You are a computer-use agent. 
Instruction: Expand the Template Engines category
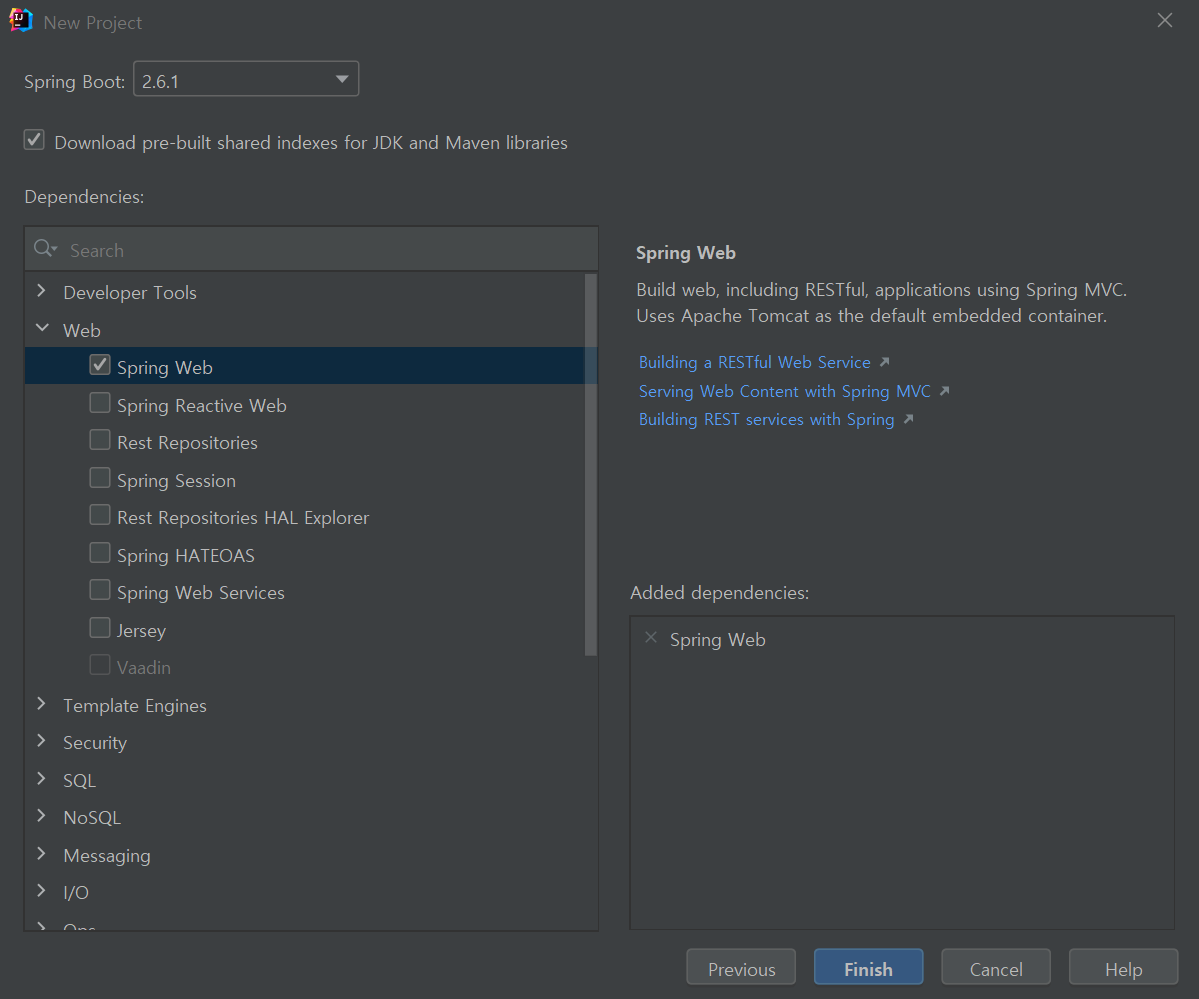pos(41,704)
